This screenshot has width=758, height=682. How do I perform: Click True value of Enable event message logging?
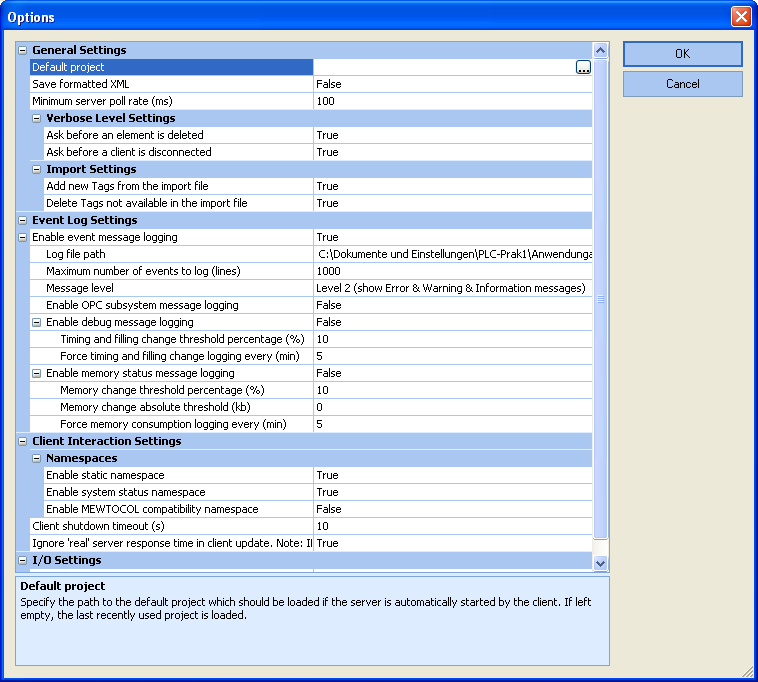(327, 237)
